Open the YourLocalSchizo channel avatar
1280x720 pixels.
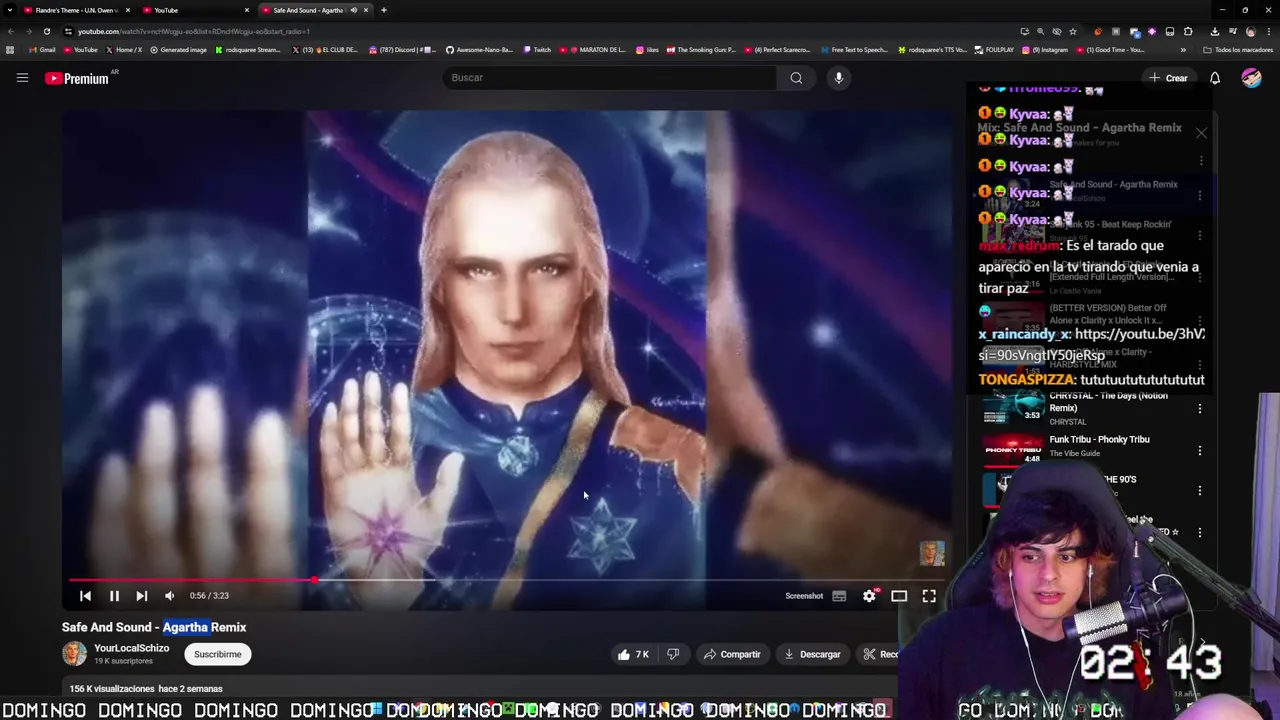click(x=75, y=654)
